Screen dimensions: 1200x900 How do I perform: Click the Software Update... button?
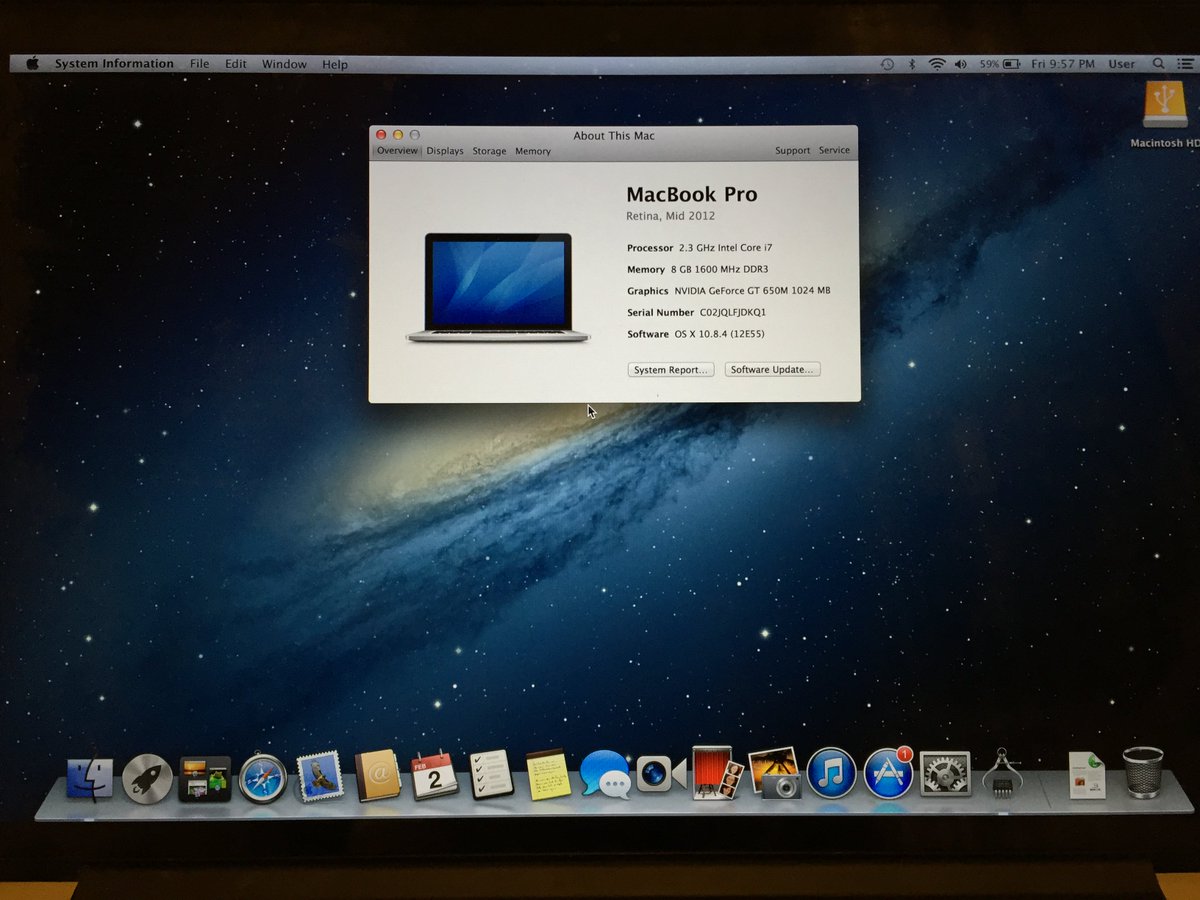click(x=772, y=370)
